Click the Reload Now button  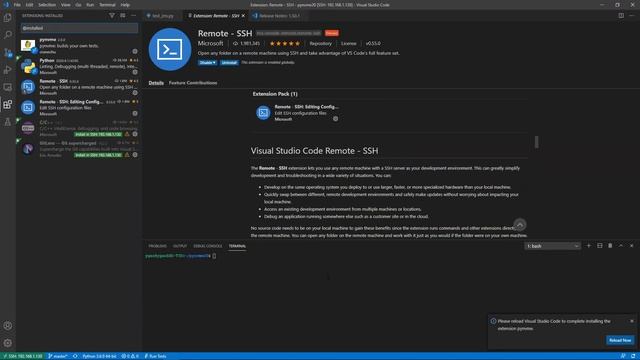pyautogui.click(x=620, y=340)
